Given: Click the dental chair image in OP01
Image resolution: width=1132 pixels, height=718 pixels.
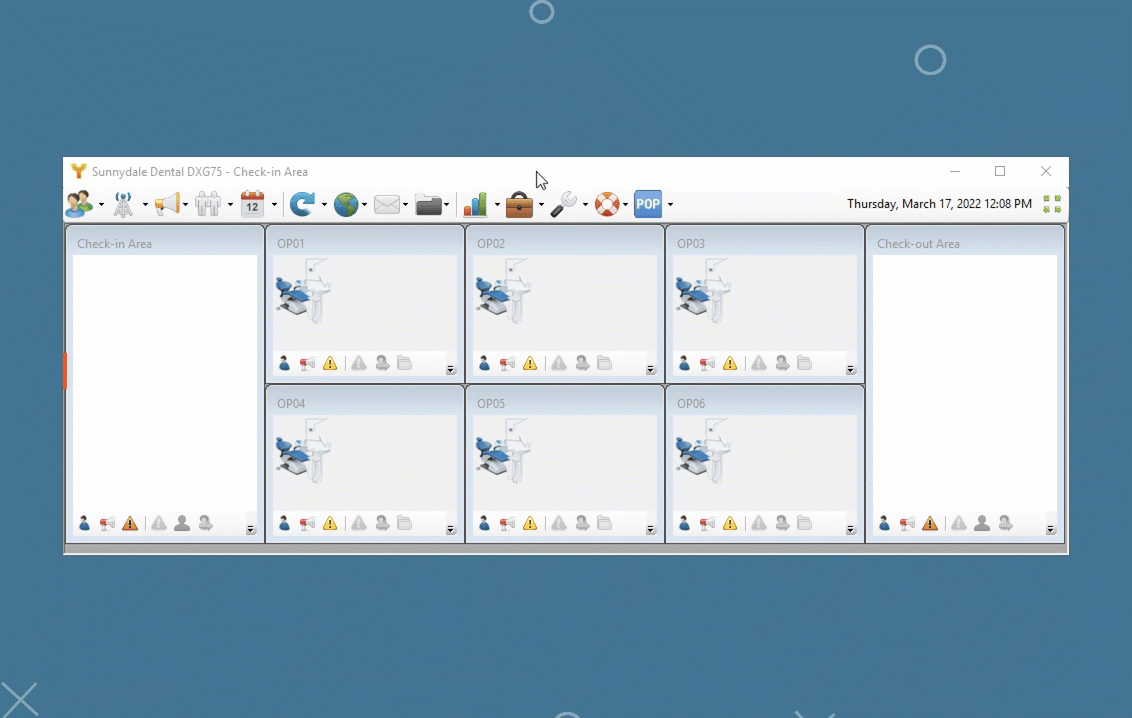Looking at the screenshot, I should click(303, 291).
